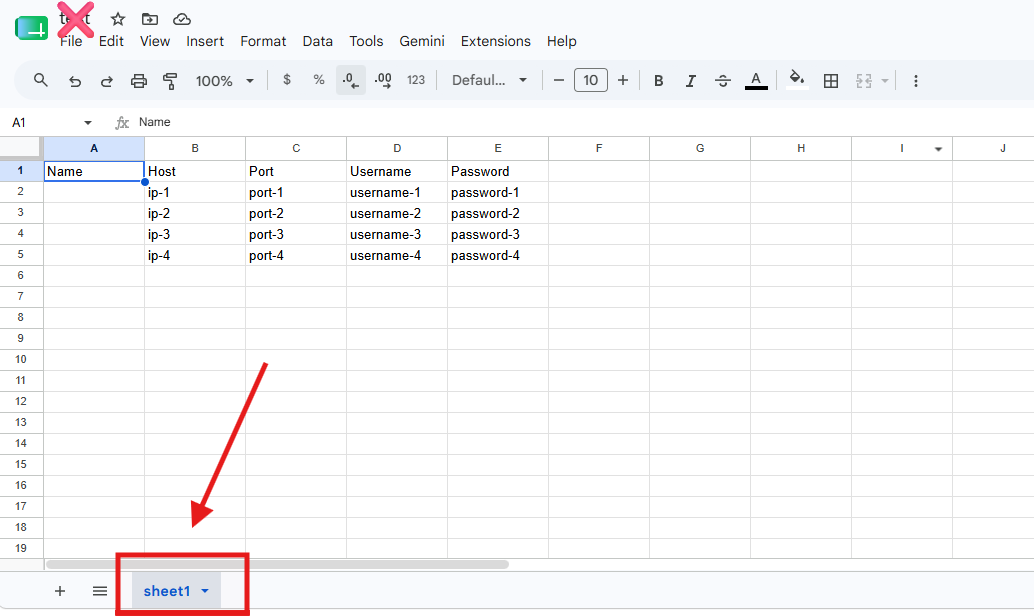The image size is (1034, 616).
Task: Click the Sheets home logo icon
Action: pyautogui.click(x=32, y=28)
